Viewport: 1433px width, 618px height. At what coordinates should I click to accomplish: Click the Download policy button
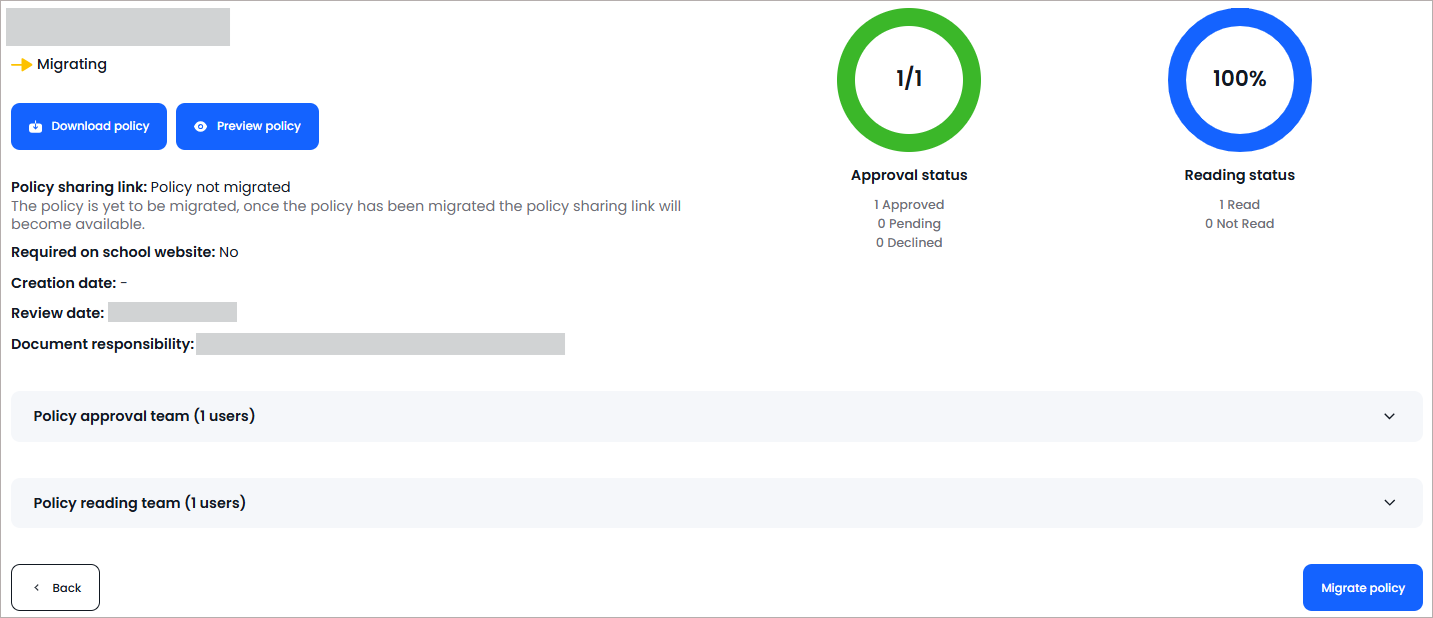click(89, 127)
